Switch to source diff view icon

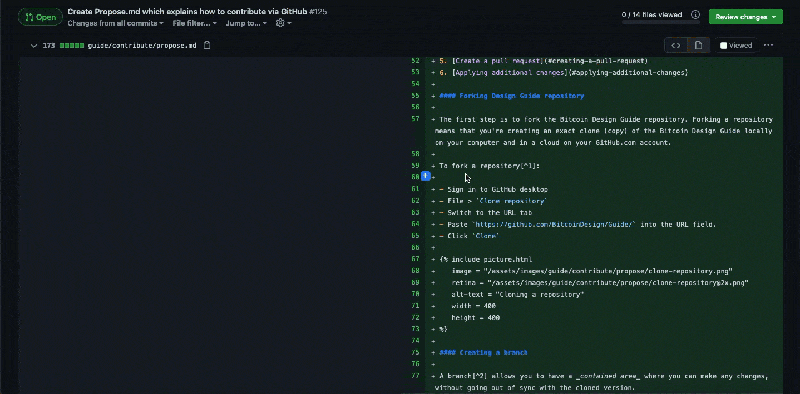click(x=676, y=45)
